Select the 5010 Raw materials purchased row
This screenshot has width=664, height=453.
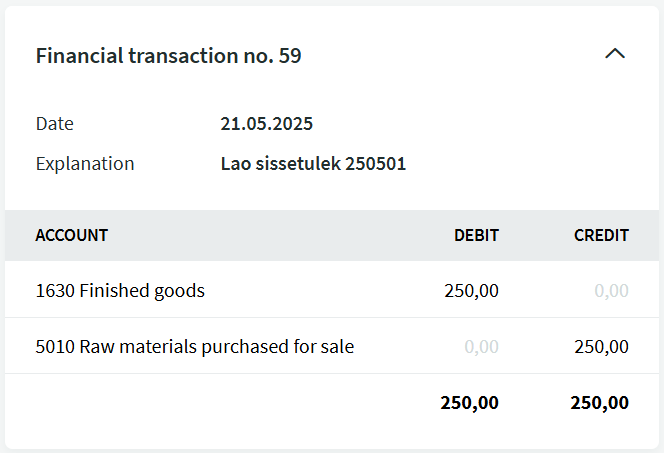coord(332,346)
